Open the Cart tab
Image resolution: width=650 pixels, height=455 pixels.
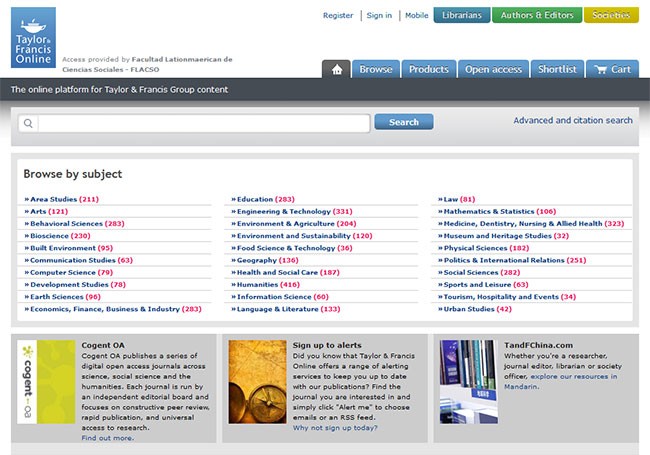click(x=612, y=69)
